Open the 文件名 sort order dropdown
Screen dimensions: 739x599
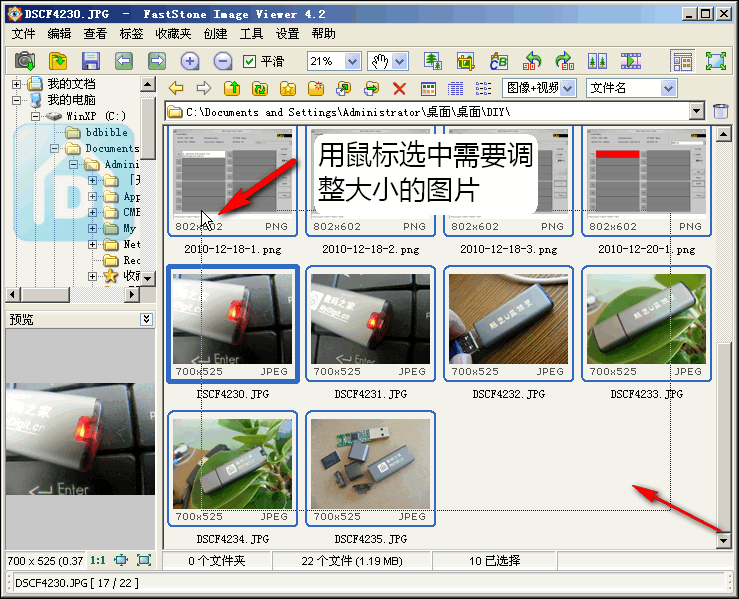point(668,88)
